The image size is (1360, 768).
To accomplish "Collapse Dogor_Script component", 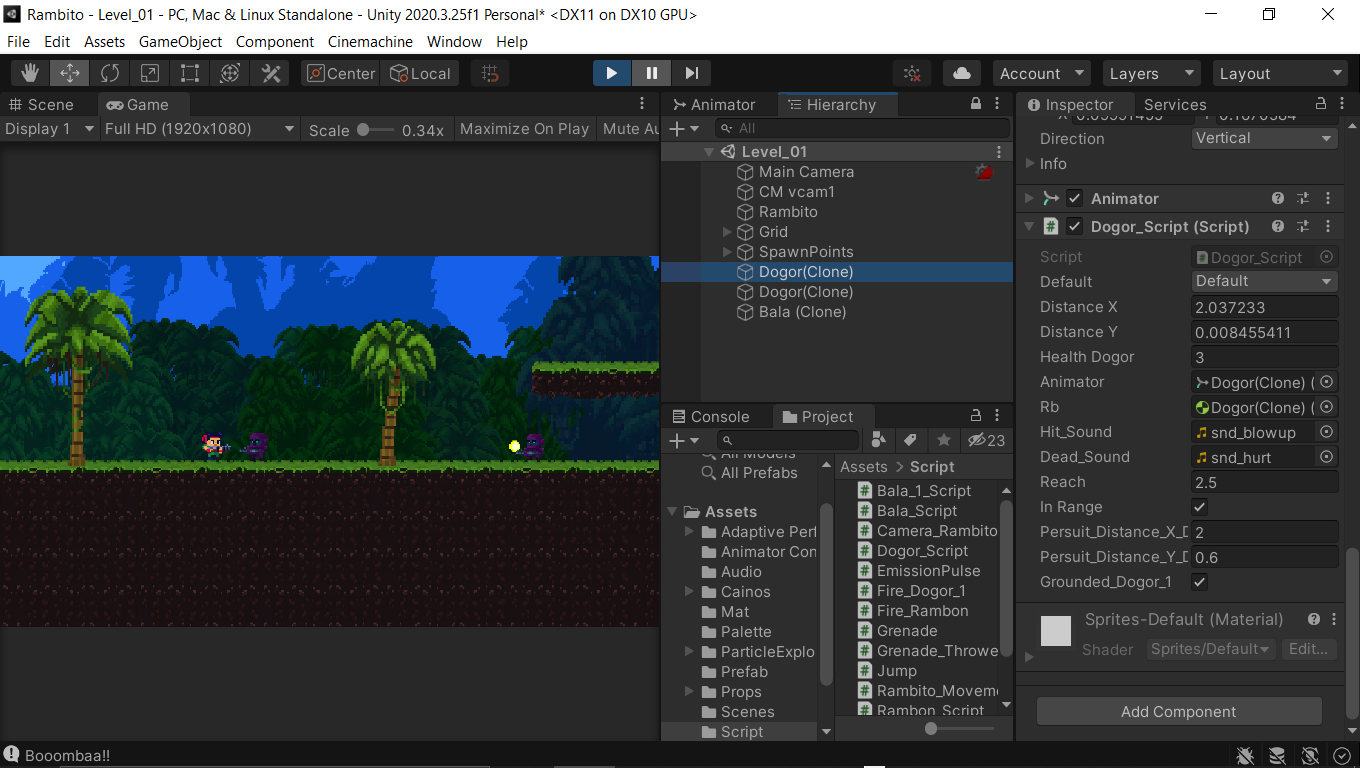I will coord(1030,227).
